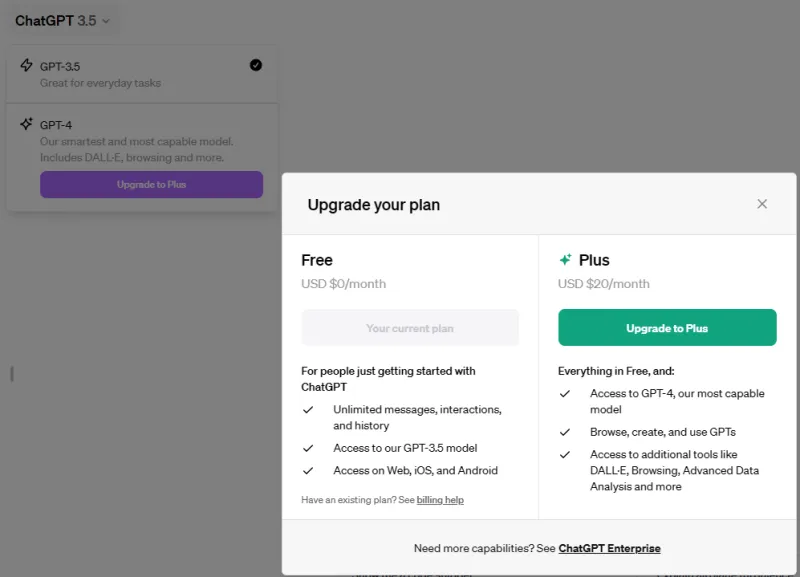Click the GPT-3.5 lightning bolt icon
The image size is (800, 577).
pyautogui.click(x=26, y=66)
